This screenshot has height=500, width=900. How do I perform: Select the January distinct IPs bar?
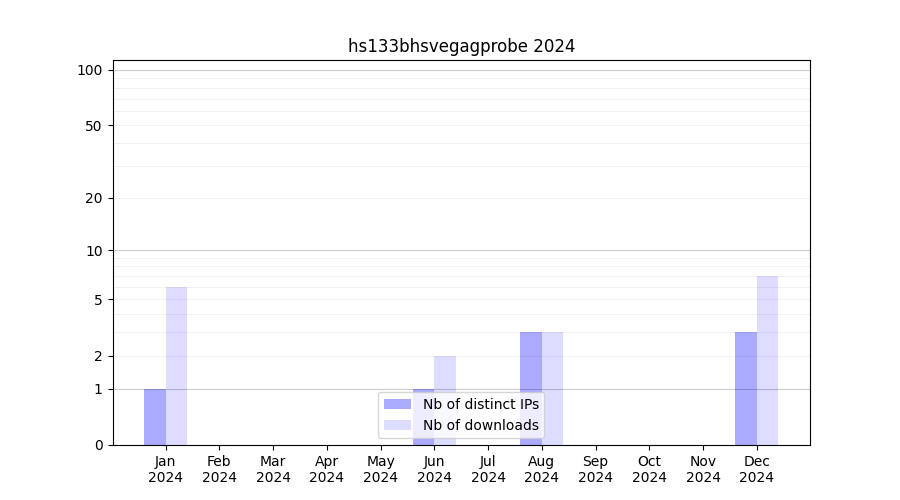pos(155,417)
